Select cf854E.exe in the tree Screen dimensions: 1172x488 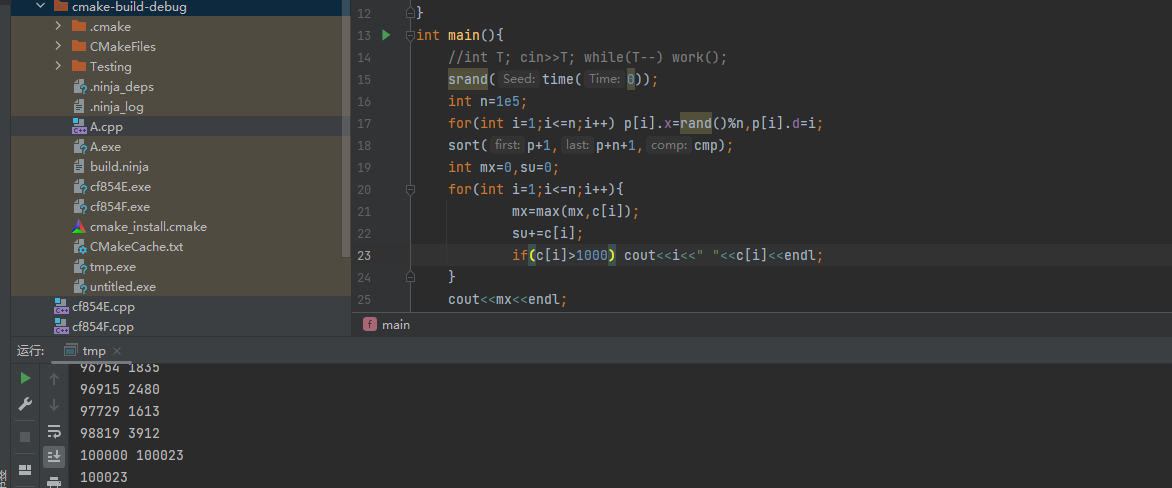coord(120,187)
